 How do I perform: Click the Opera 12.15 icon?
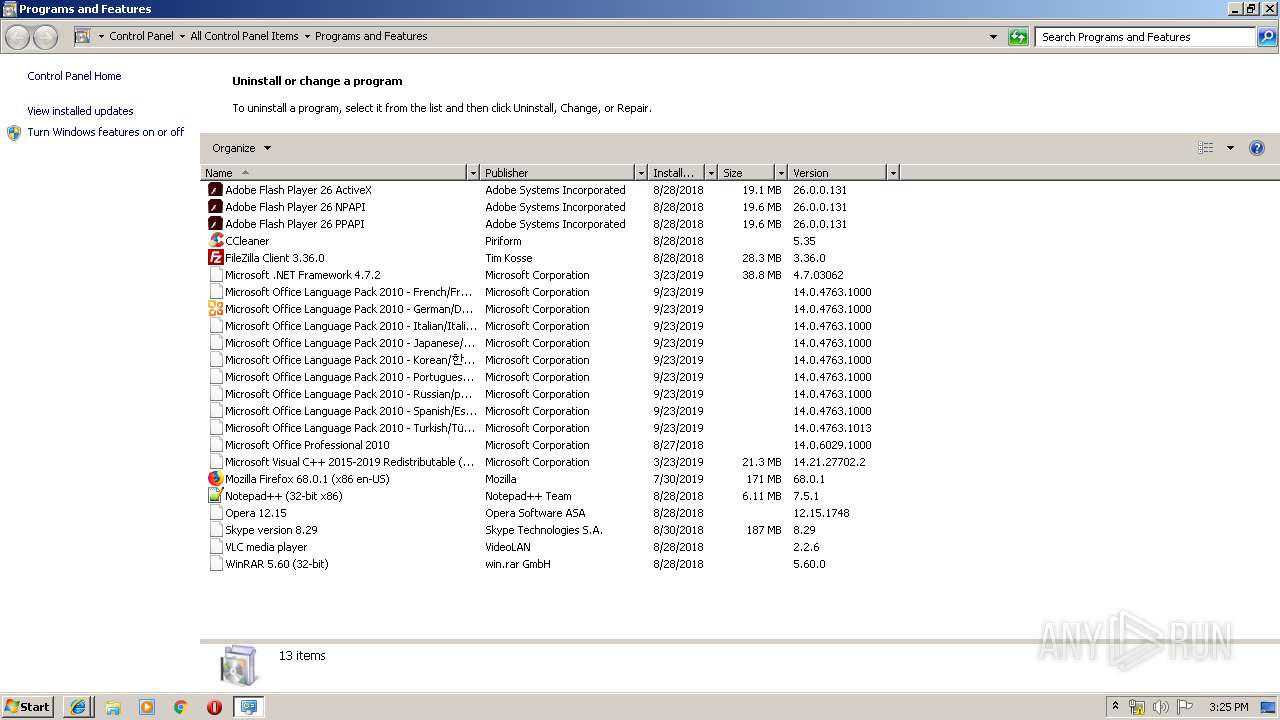(215, 513)
